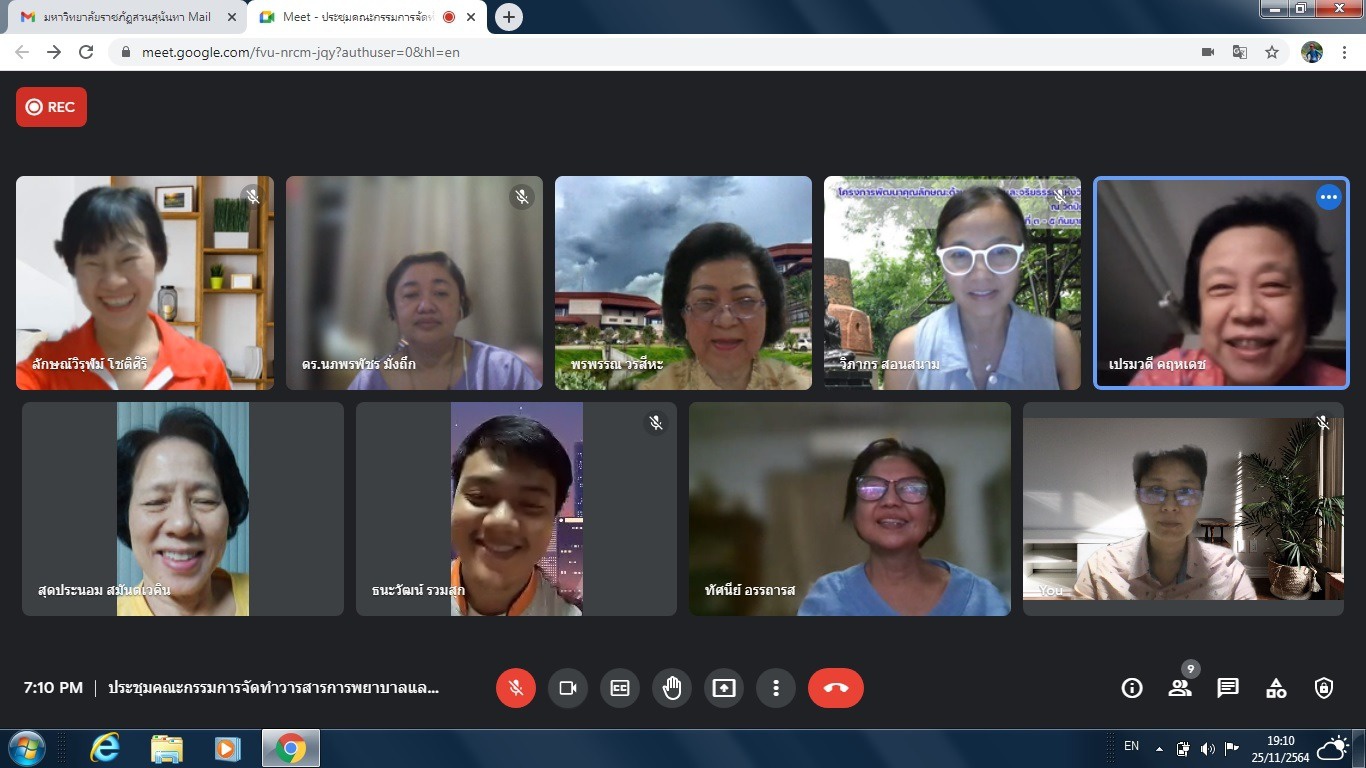
Task: Open the chat with everyone panel
Action: [1228, 688]
